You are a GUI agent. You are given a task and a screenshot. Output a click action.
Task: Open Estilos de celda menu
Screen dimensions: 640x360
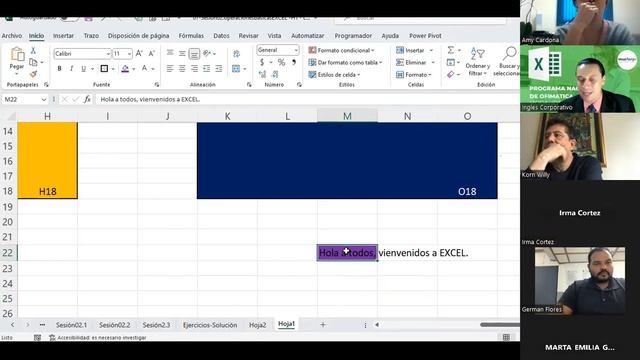click(x=334, y=75)
